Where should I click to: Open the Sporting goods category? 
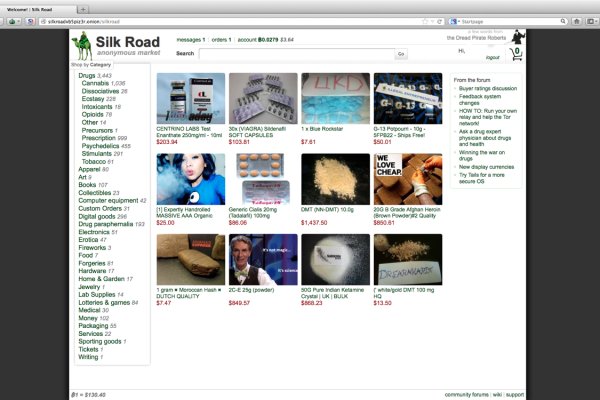point(102,341)
